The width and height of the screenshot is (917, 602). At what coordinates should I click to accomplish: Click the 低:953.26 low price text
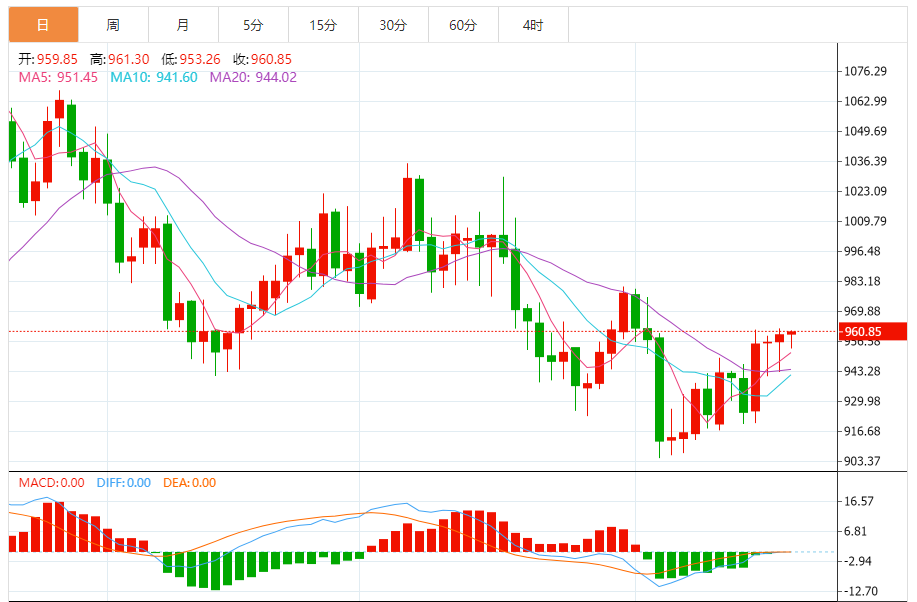click(x=191, y=59)
